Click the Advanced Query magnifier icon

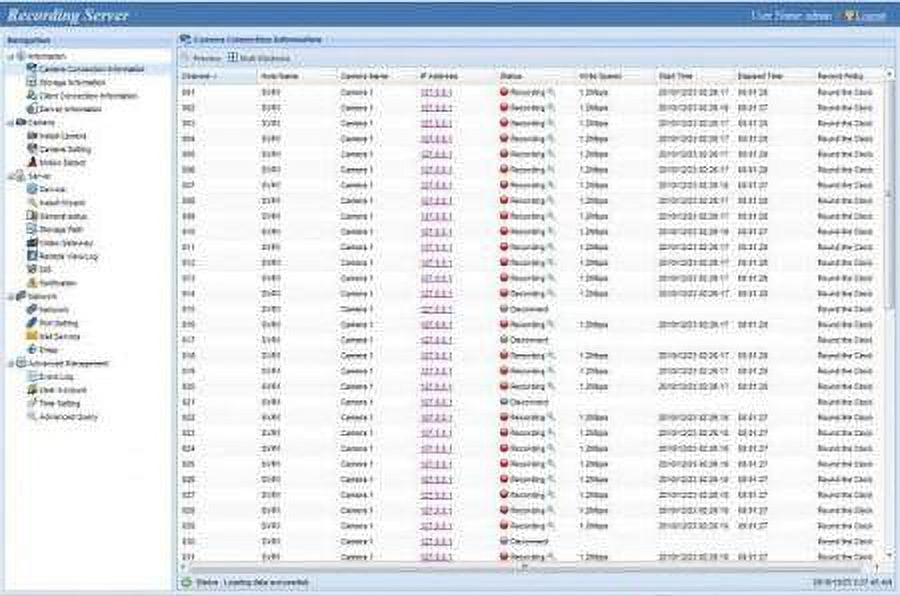pos(33,416)
